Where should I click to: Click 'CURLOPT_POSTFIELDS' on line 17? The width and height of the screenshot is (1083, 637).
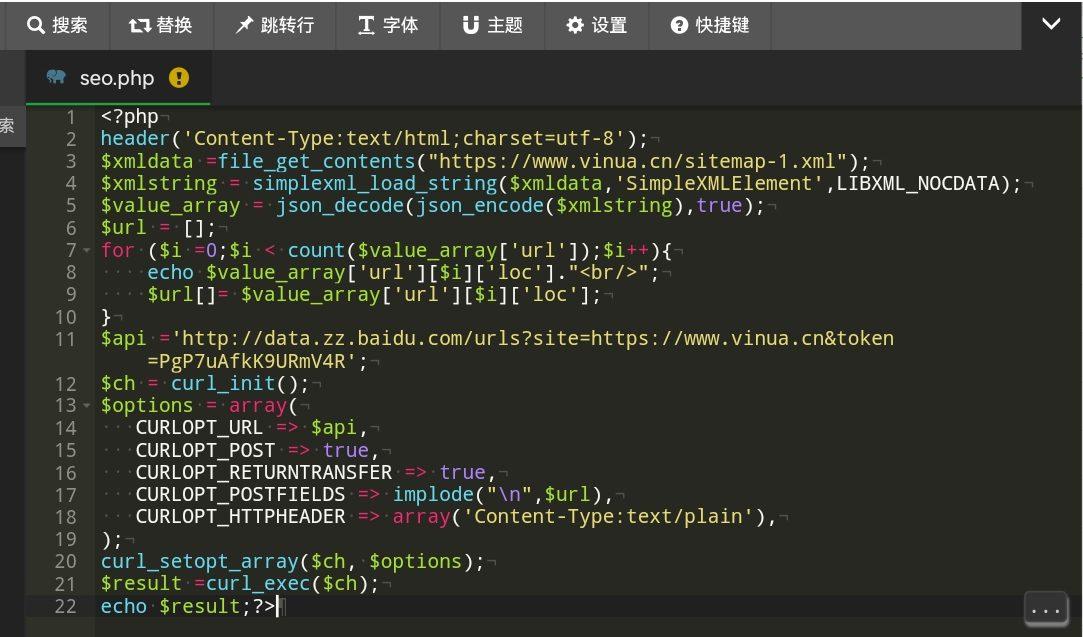(x=240, y=494)
